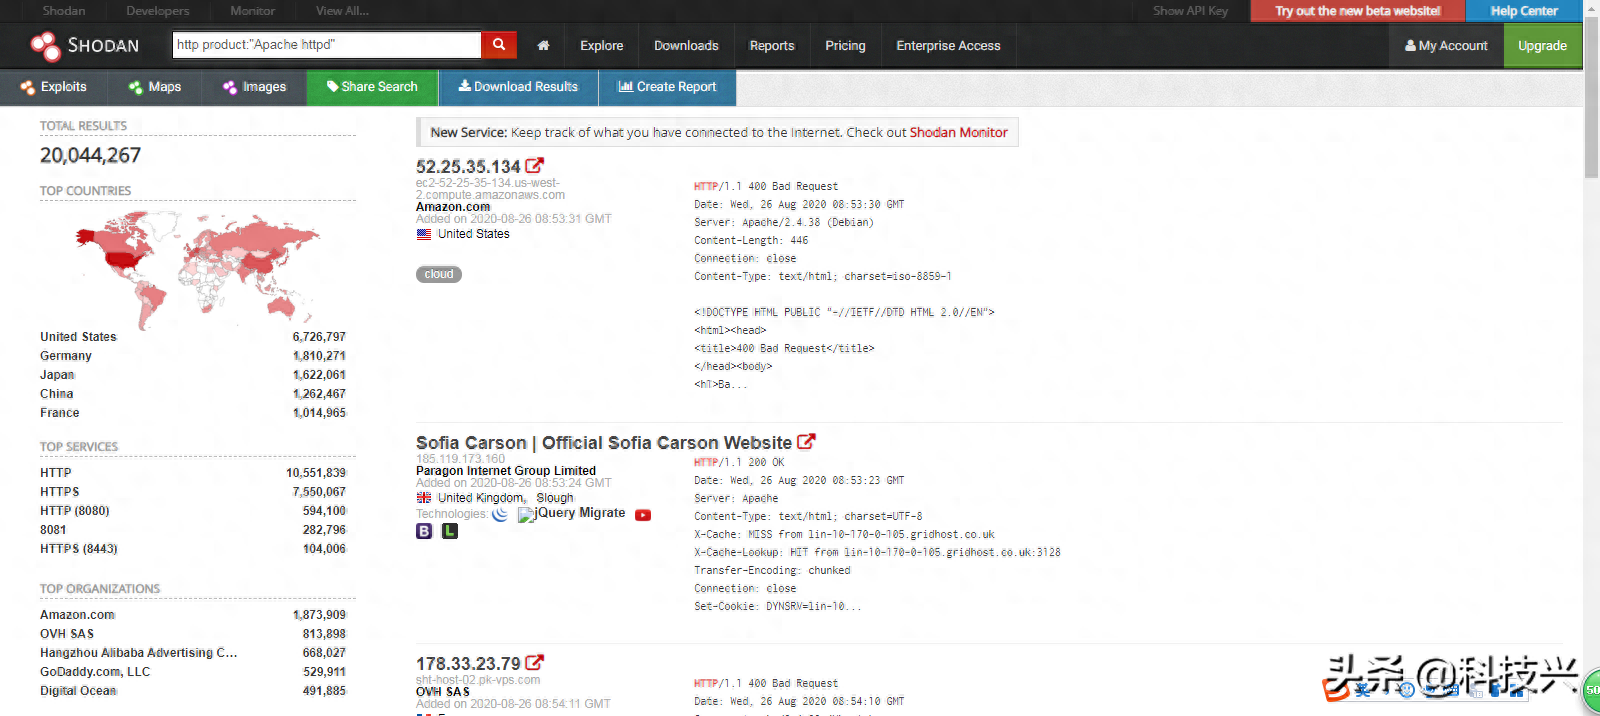
Task: Focus the search query input field
Action: coord(327,45)
